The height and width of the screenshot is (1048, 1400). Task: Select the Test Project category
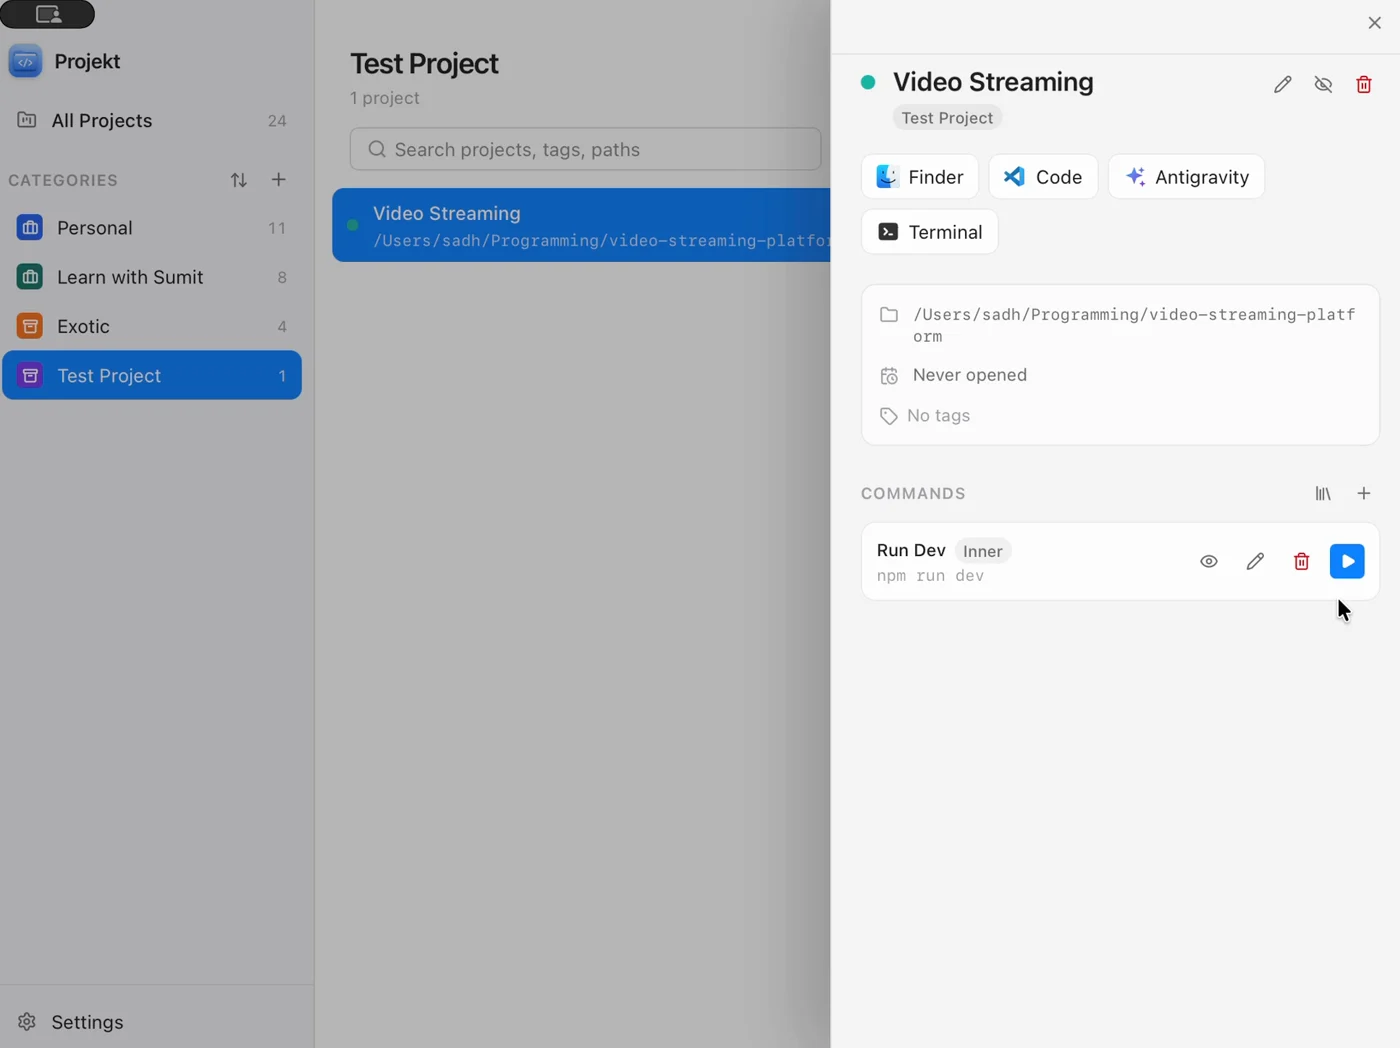pyautogui.click(x=152, y=375)
